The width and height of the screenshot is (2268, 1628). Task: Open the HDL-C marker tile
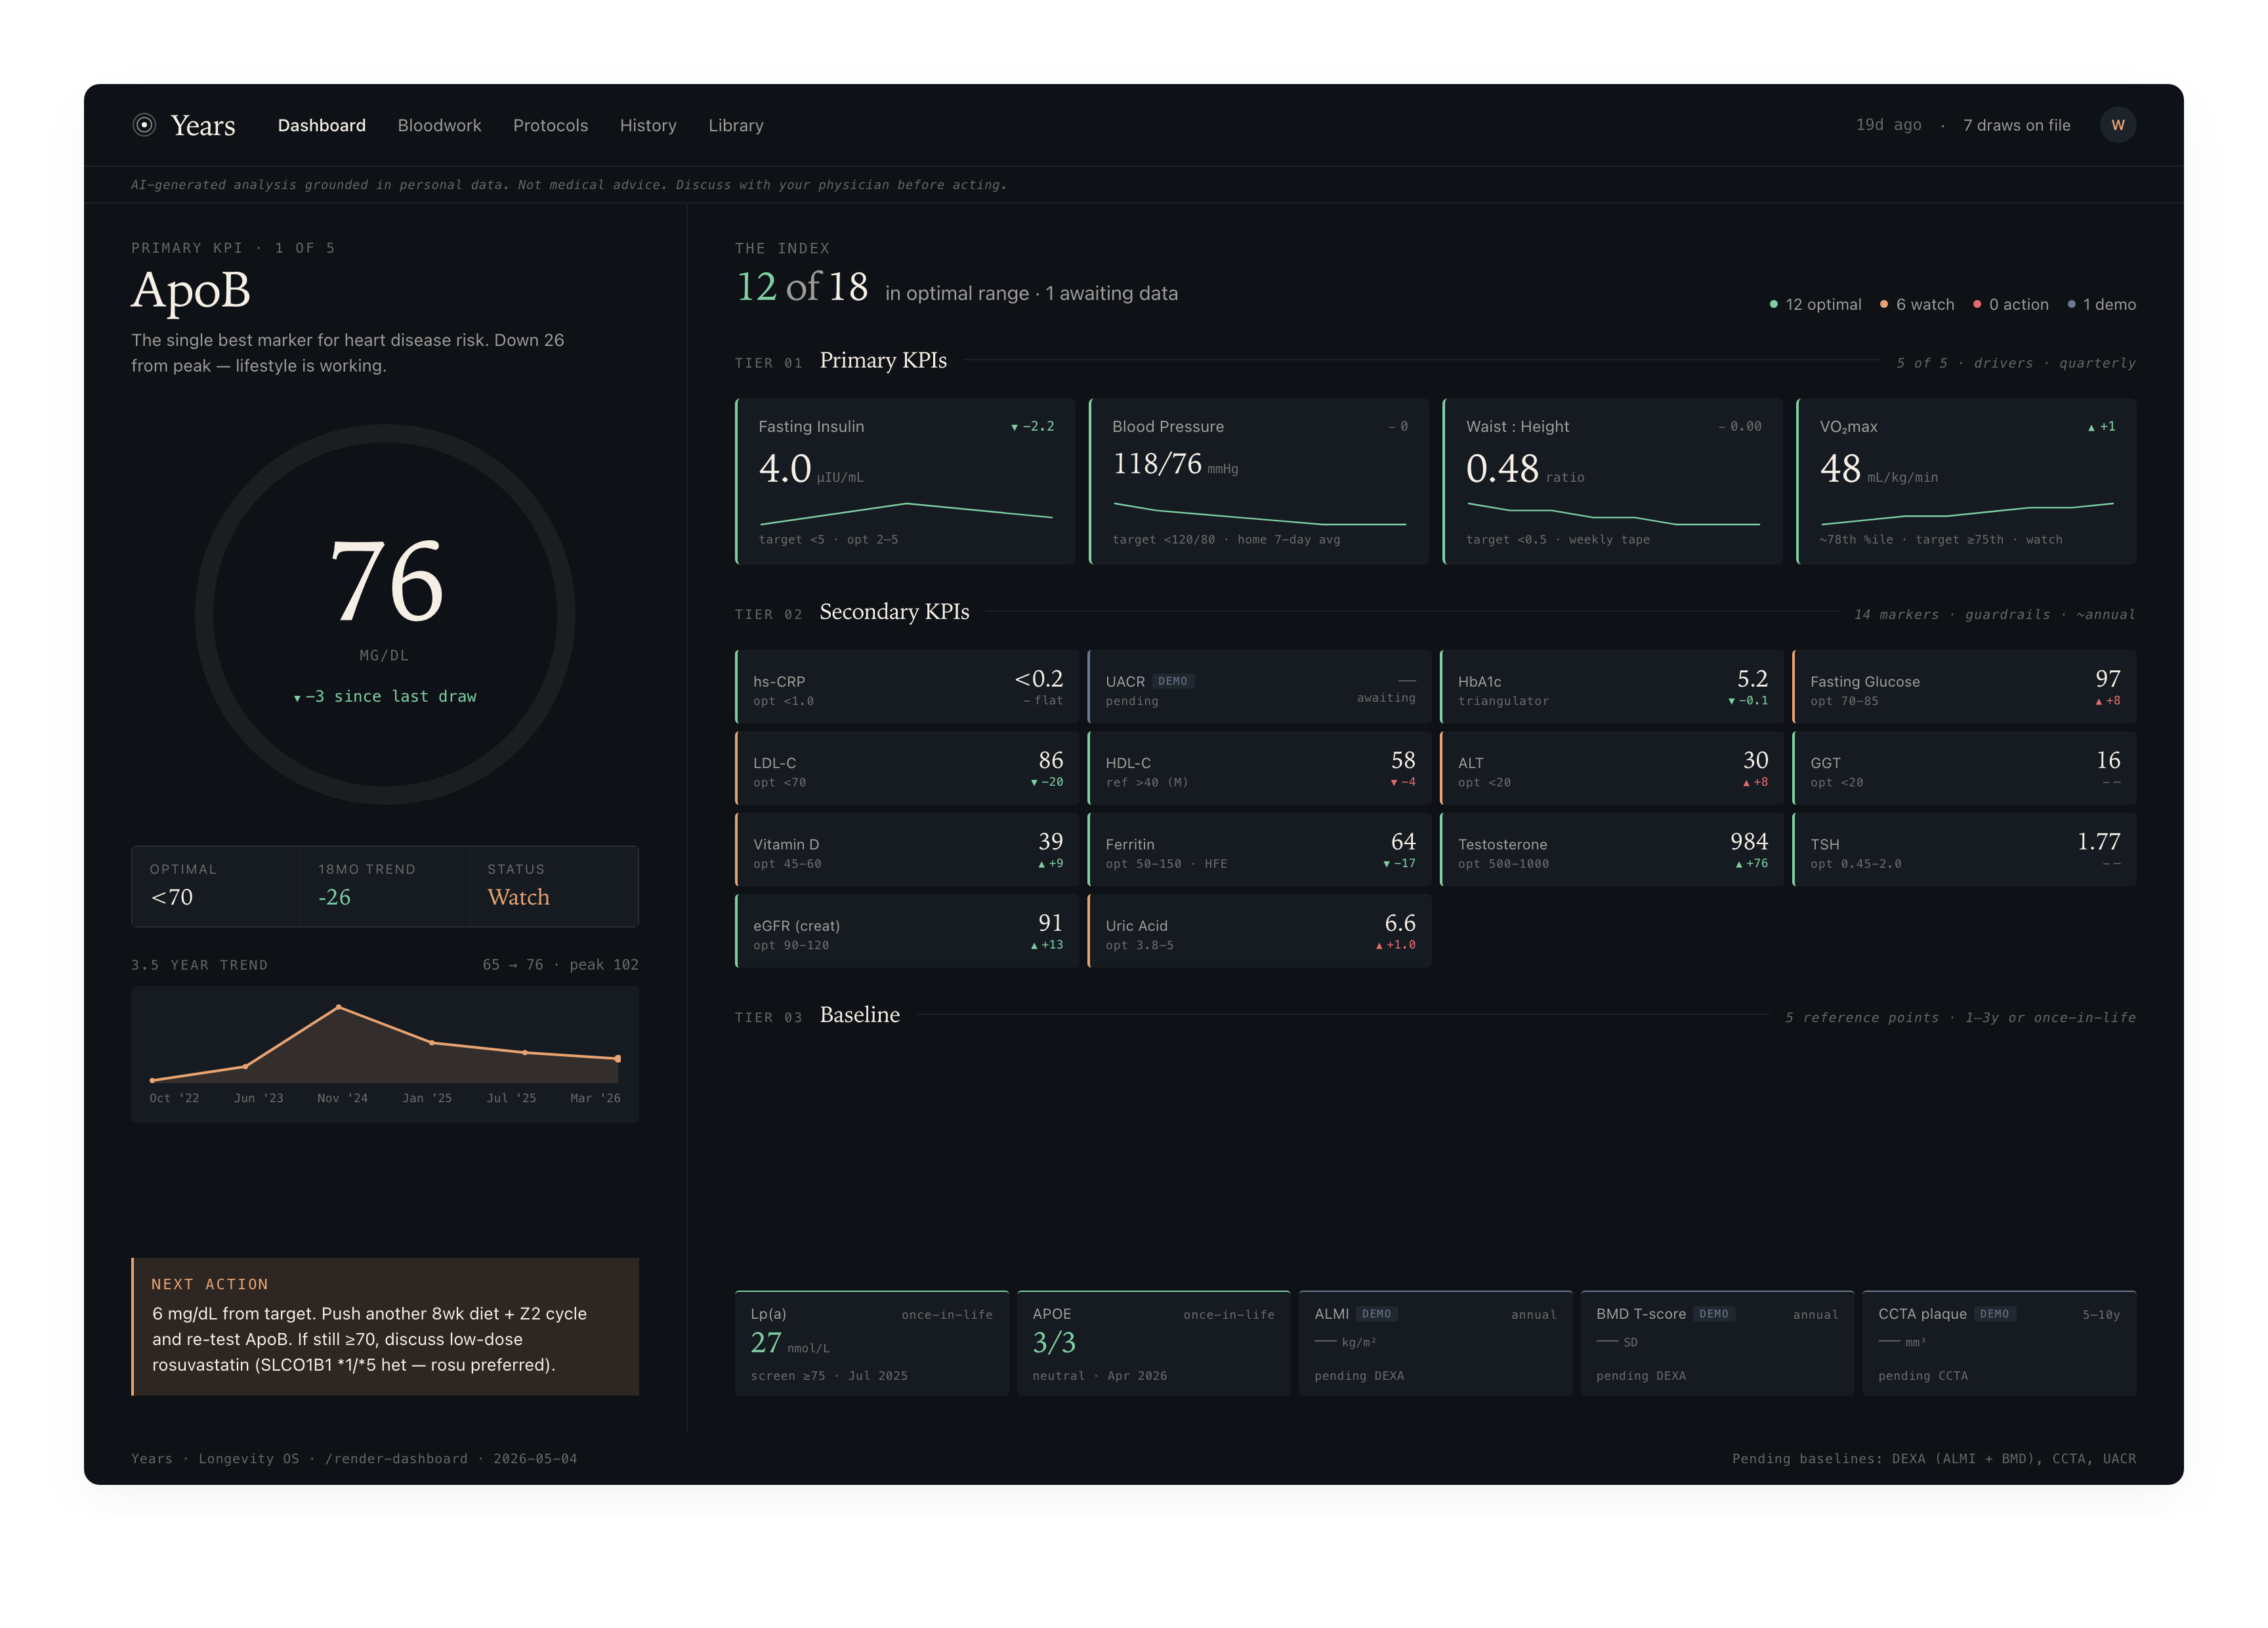click(x=1259, y=768)
